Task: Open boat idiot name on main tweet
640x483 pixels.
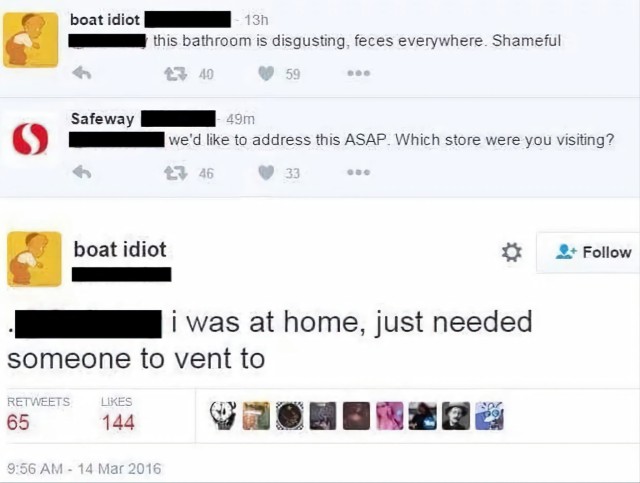Action: coord(120,249)
